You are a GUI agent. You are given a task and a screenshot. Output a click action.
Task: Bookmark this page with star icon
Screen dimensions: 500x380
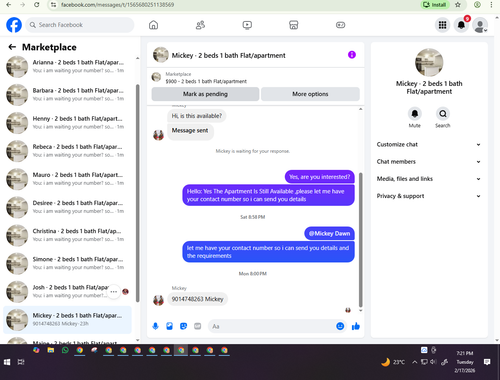pyautogui.click(x=458, y=5)
